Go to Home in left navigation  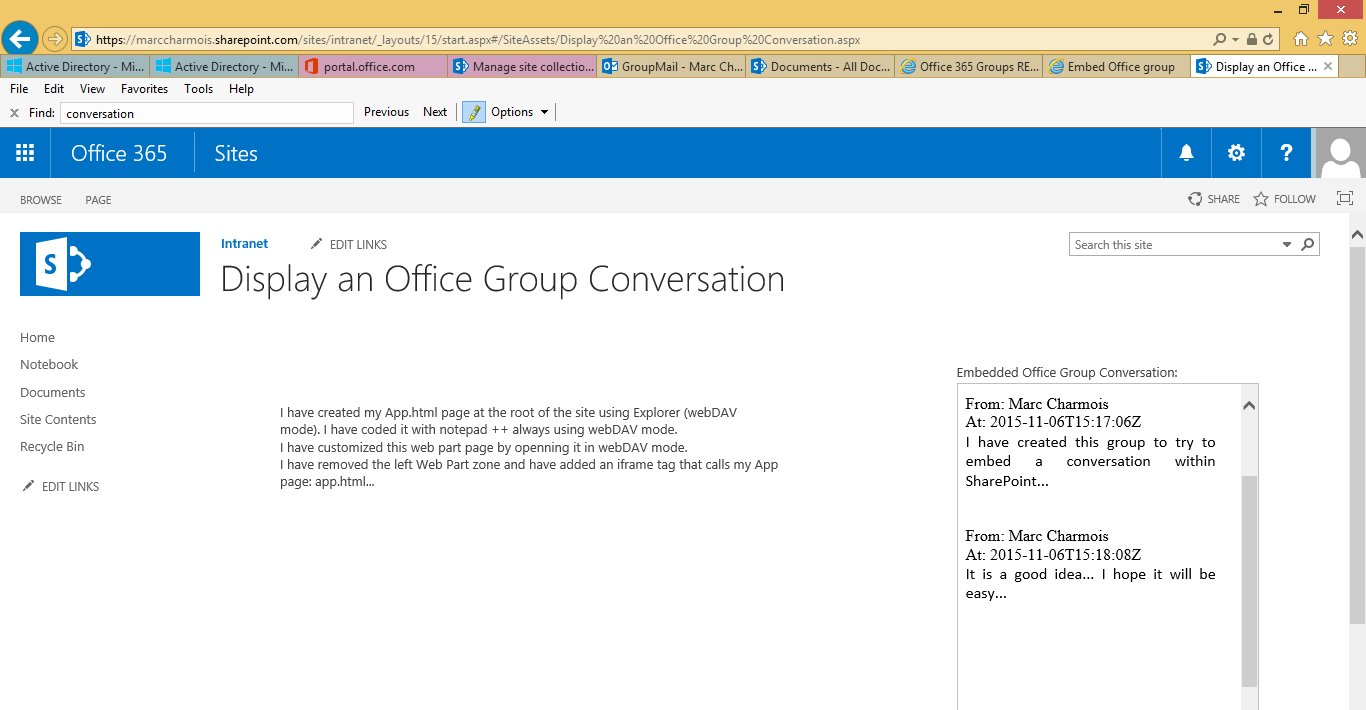point(37,338)
